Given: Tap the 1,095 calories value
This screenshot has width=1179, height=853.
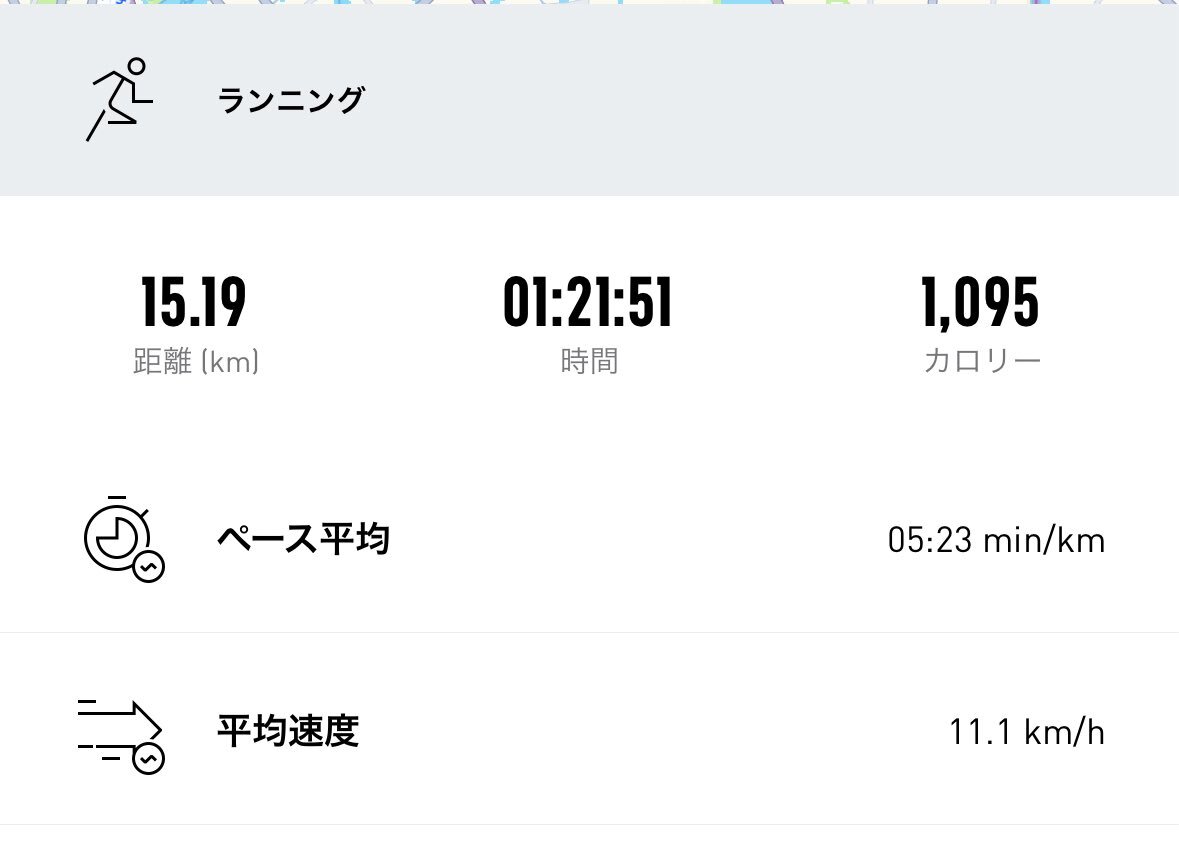Looking at the screenshot, I should [980, 302].
